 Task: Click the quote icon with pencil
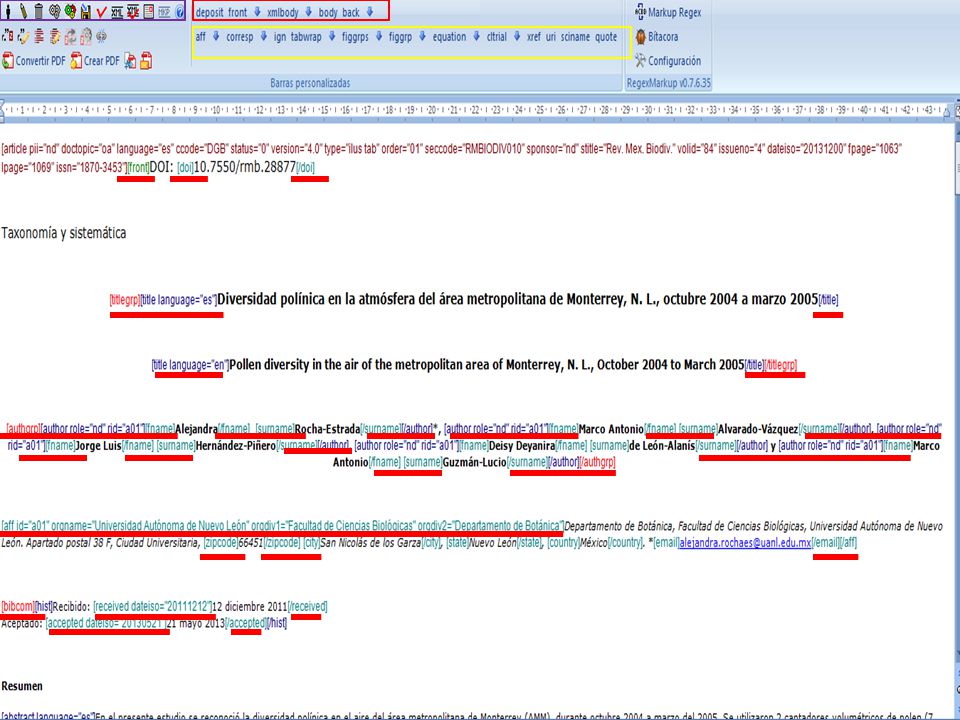pos(23,37)
